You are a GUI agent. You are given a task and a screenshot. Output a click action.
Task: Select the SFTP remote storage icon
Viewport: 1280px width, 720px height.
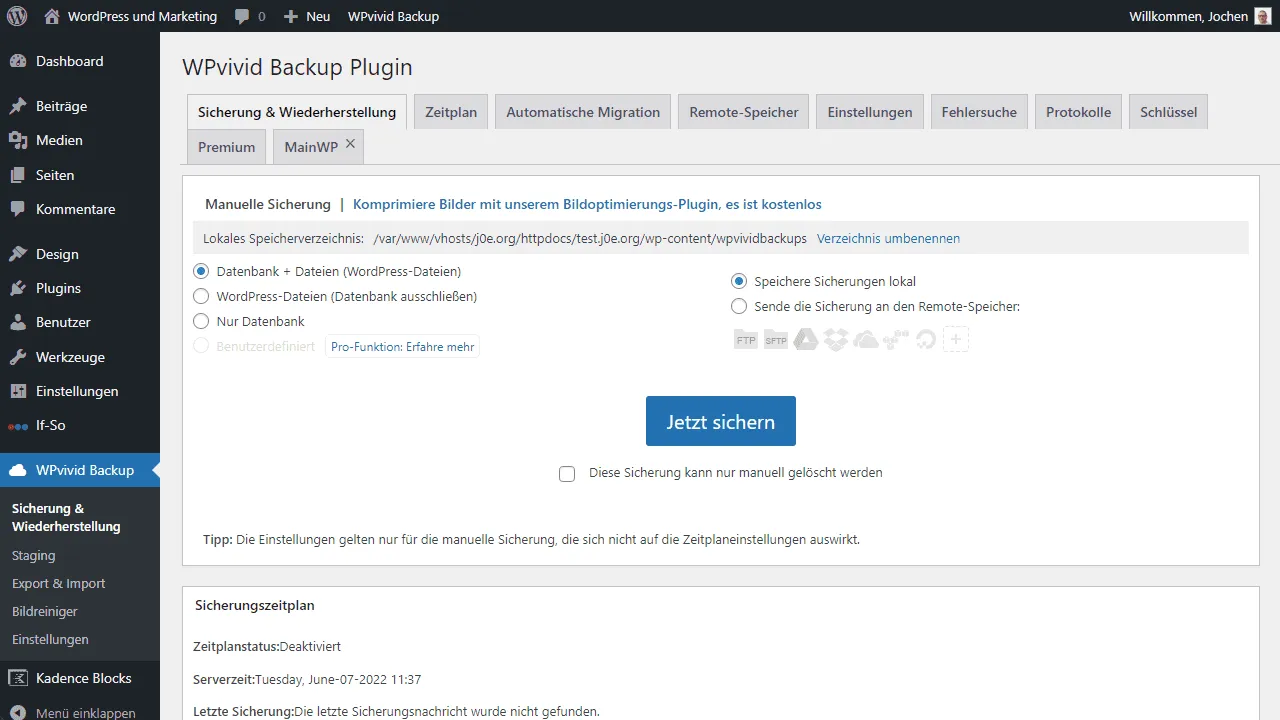pos(776,340)
